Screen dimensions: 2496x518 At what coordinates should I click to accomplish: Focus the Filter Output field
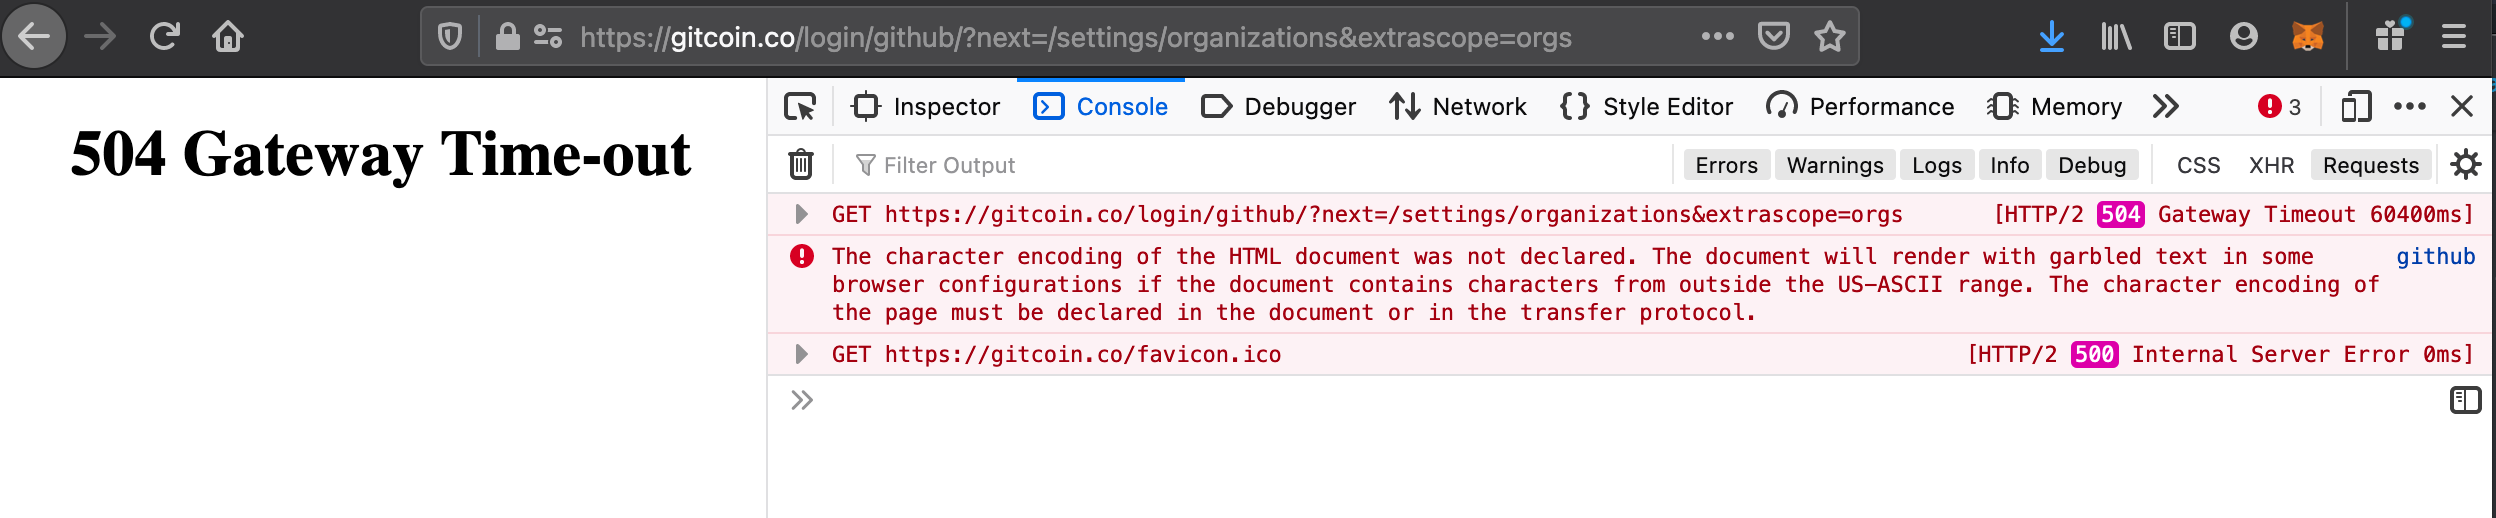(x=1260, y=165)
